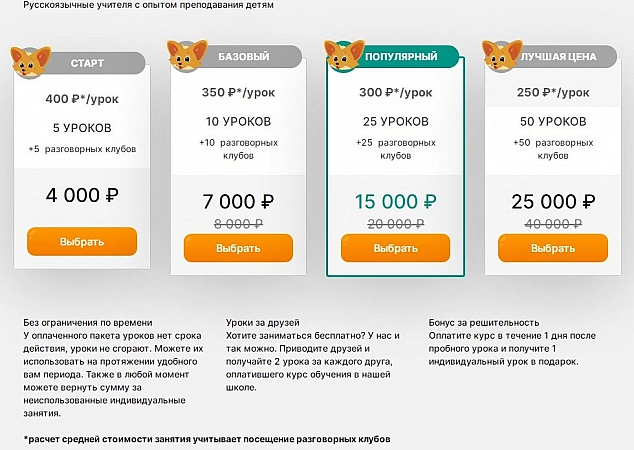This screenshot has height=450, width=634.
Task: Select the ПОПУЛЯРНЫЙ plan header
Action: tap(404, 57)
